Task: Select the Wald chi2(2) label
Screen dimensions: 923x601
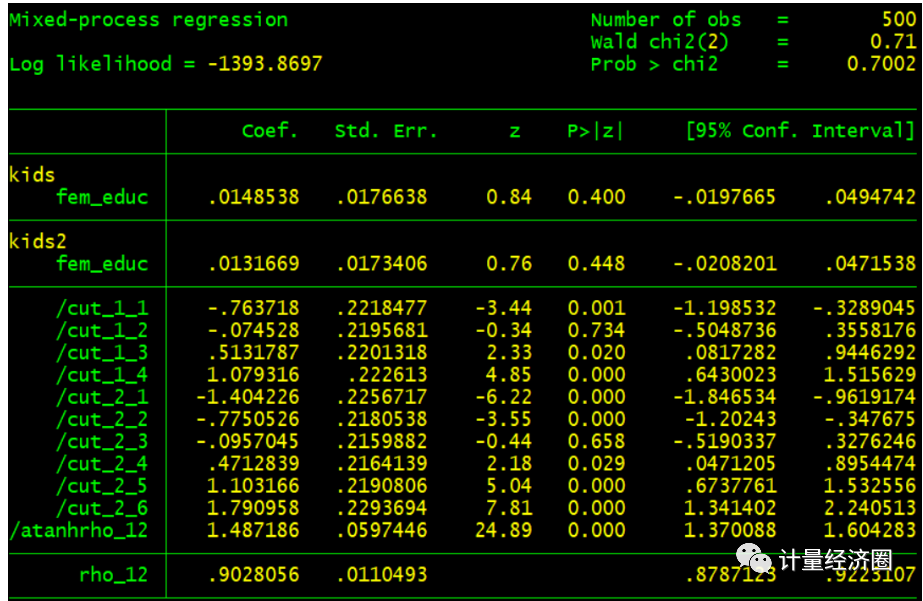Action: pyautogui.click(x=660, y=42)
